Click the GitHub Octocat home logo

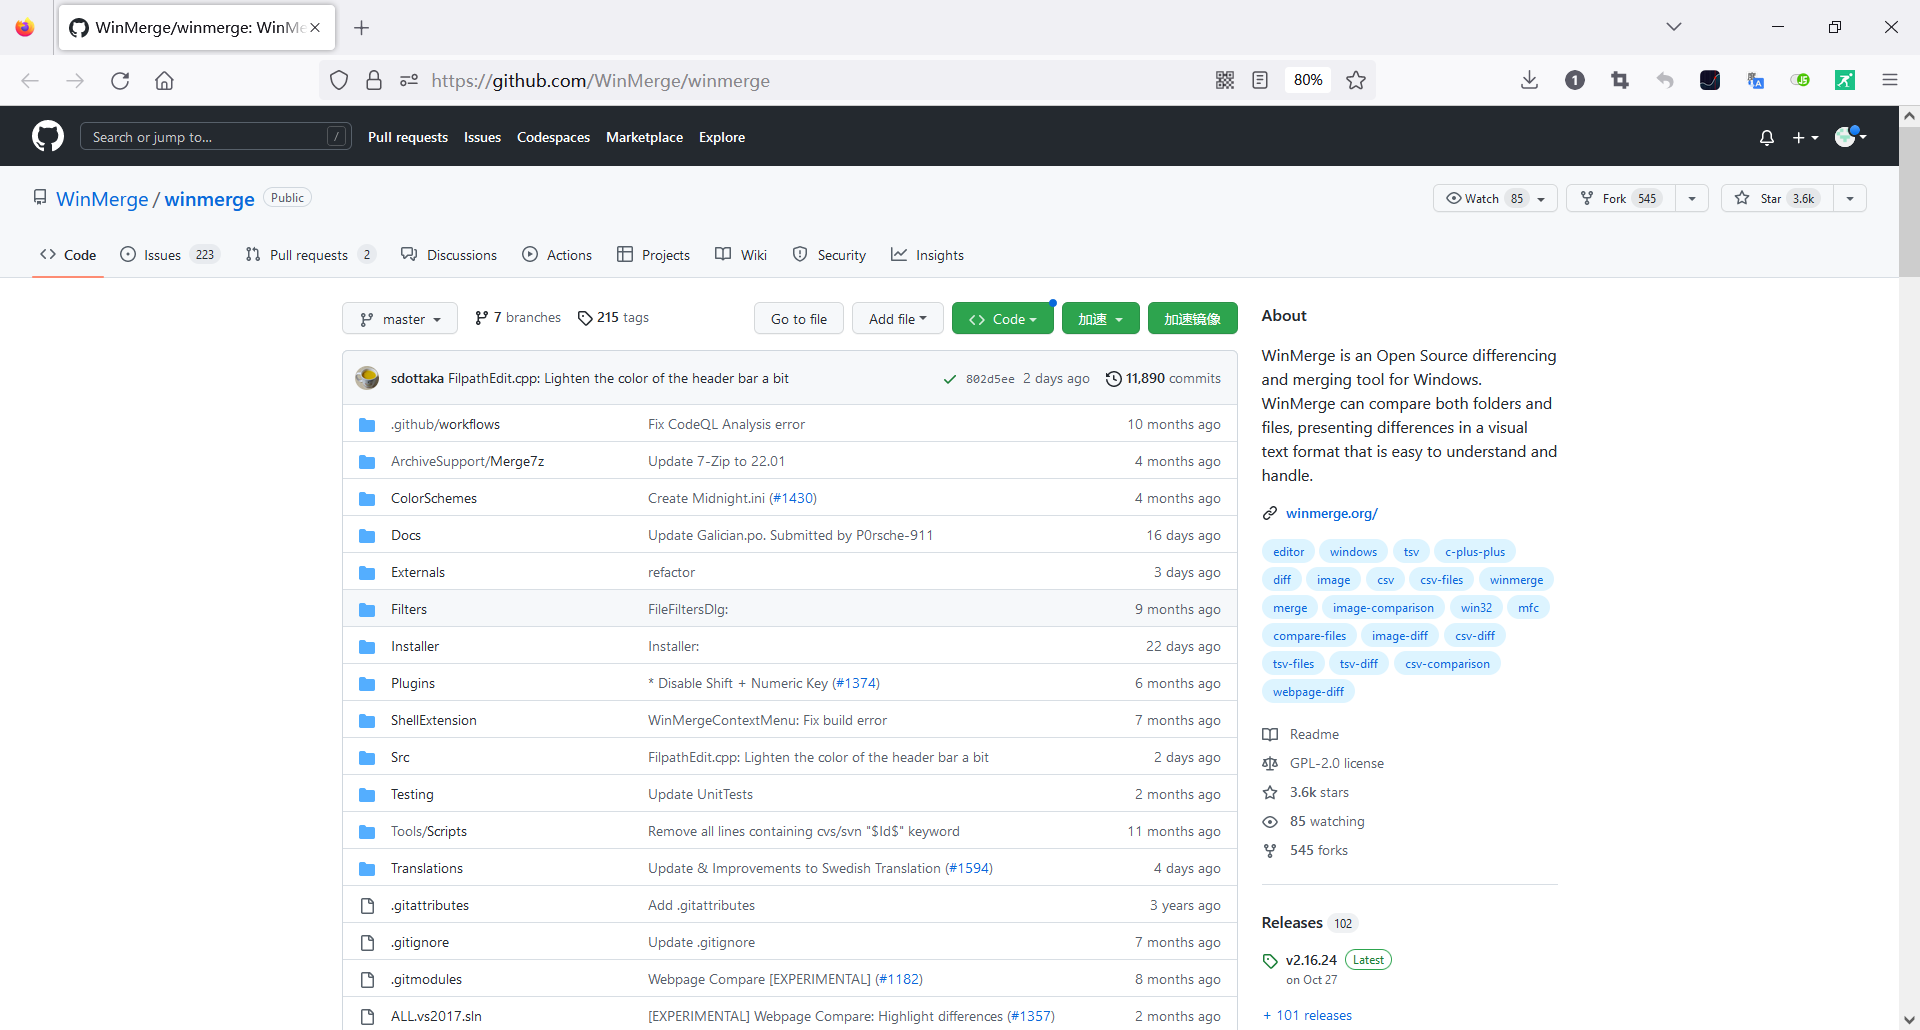click(48, 136)
